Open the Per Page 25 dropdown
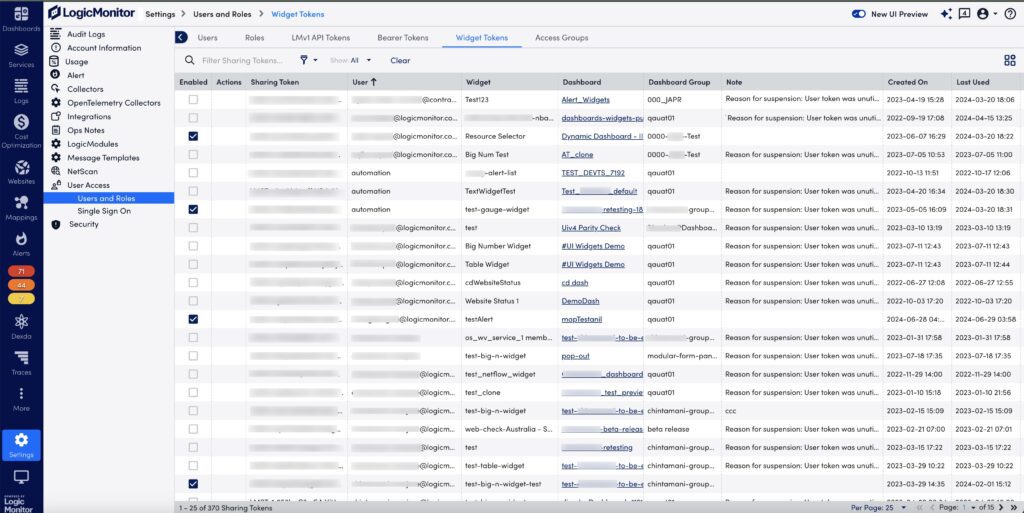This screenshot has width=1024, height=513. pos(878,507)
